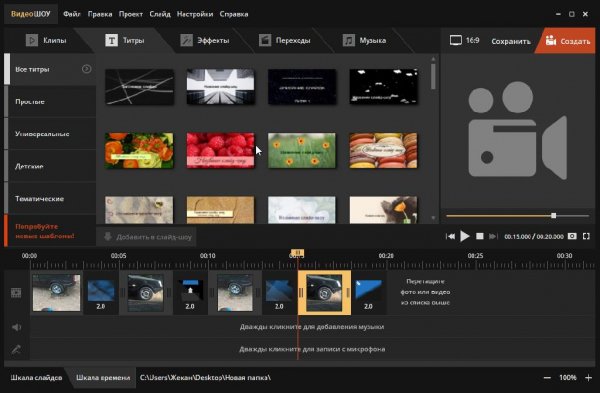Select the macarons title template
This screenshot has width=600, height=393.
point(383,150)
